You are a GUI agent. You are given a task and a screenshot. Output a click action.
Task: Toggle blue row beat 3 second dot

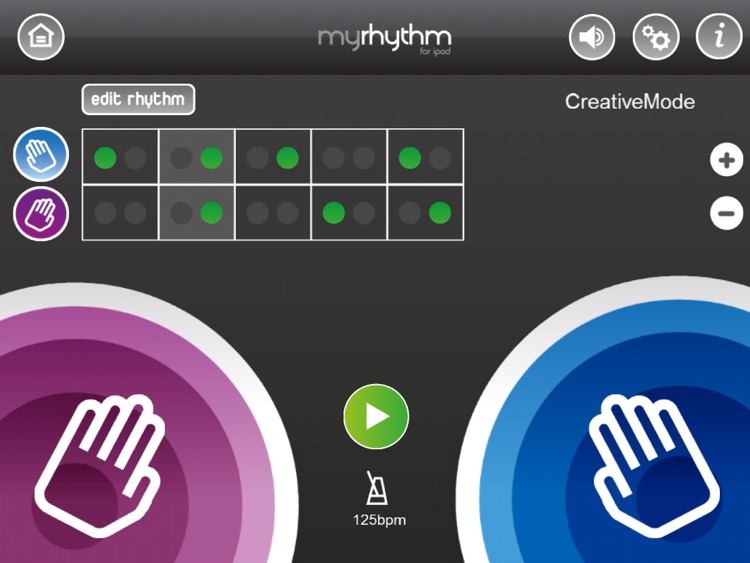287,158
